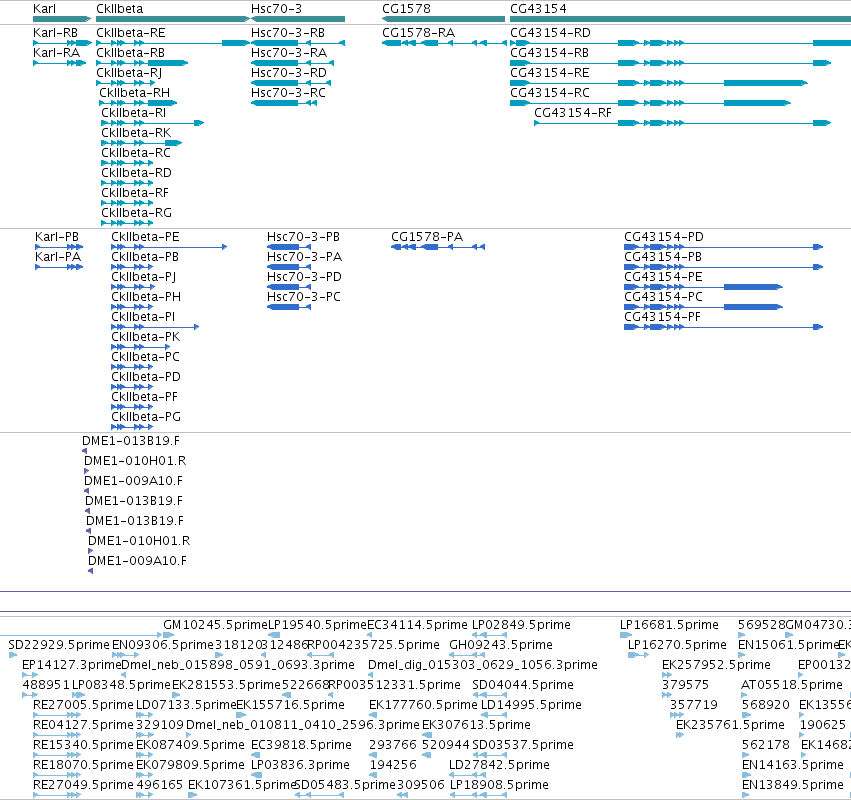
Task: Choose transcript CkIIbeta-RJ
Action: (x=125, y=83)
